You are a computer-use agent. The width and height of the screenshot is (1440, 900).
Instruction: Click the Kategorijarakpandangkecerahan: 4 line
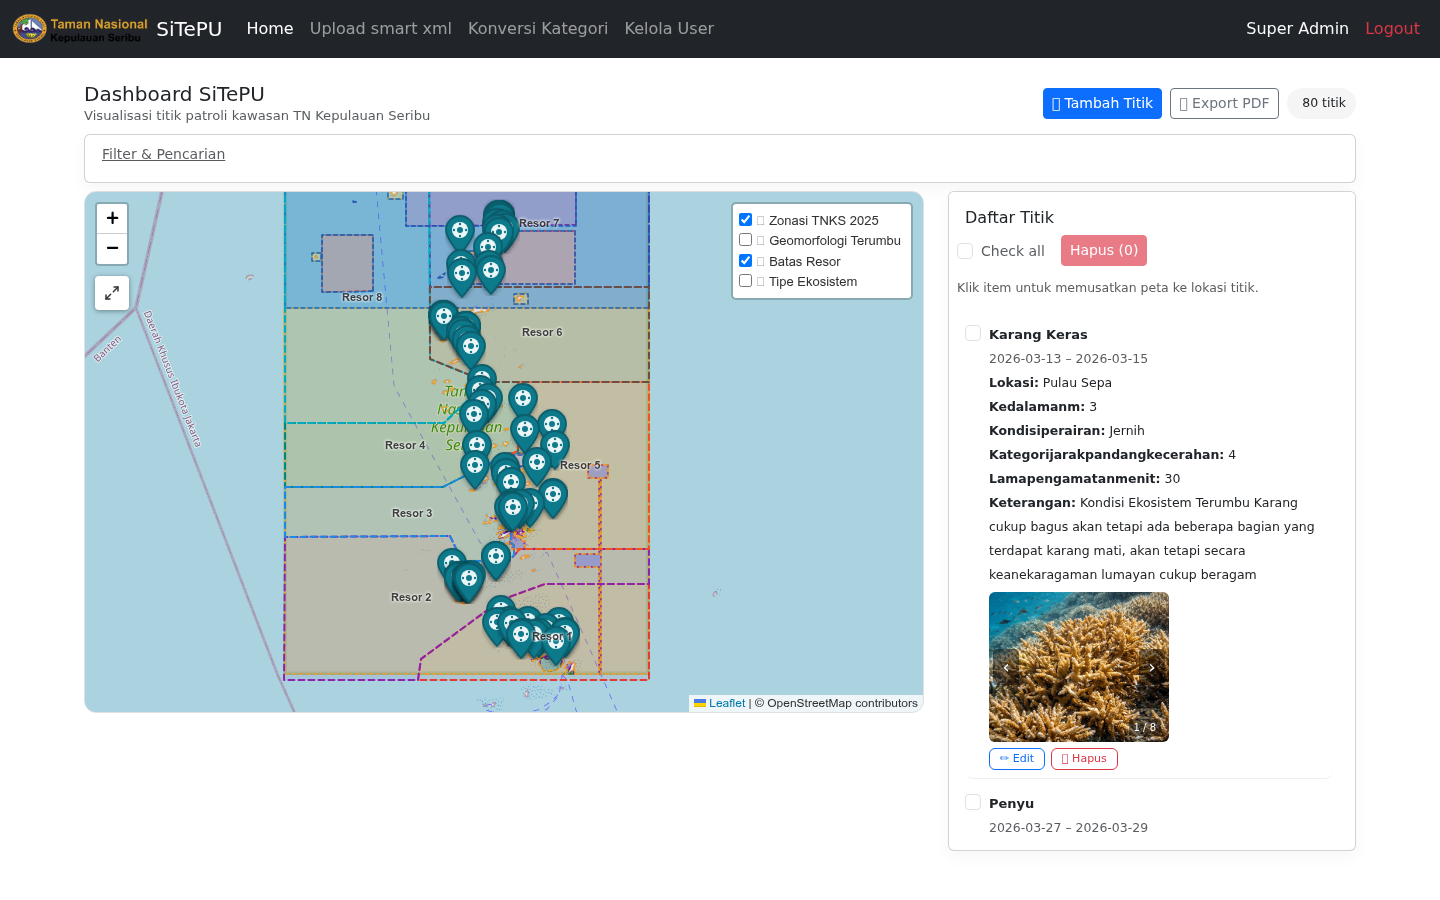click(x=1112, y=454)
